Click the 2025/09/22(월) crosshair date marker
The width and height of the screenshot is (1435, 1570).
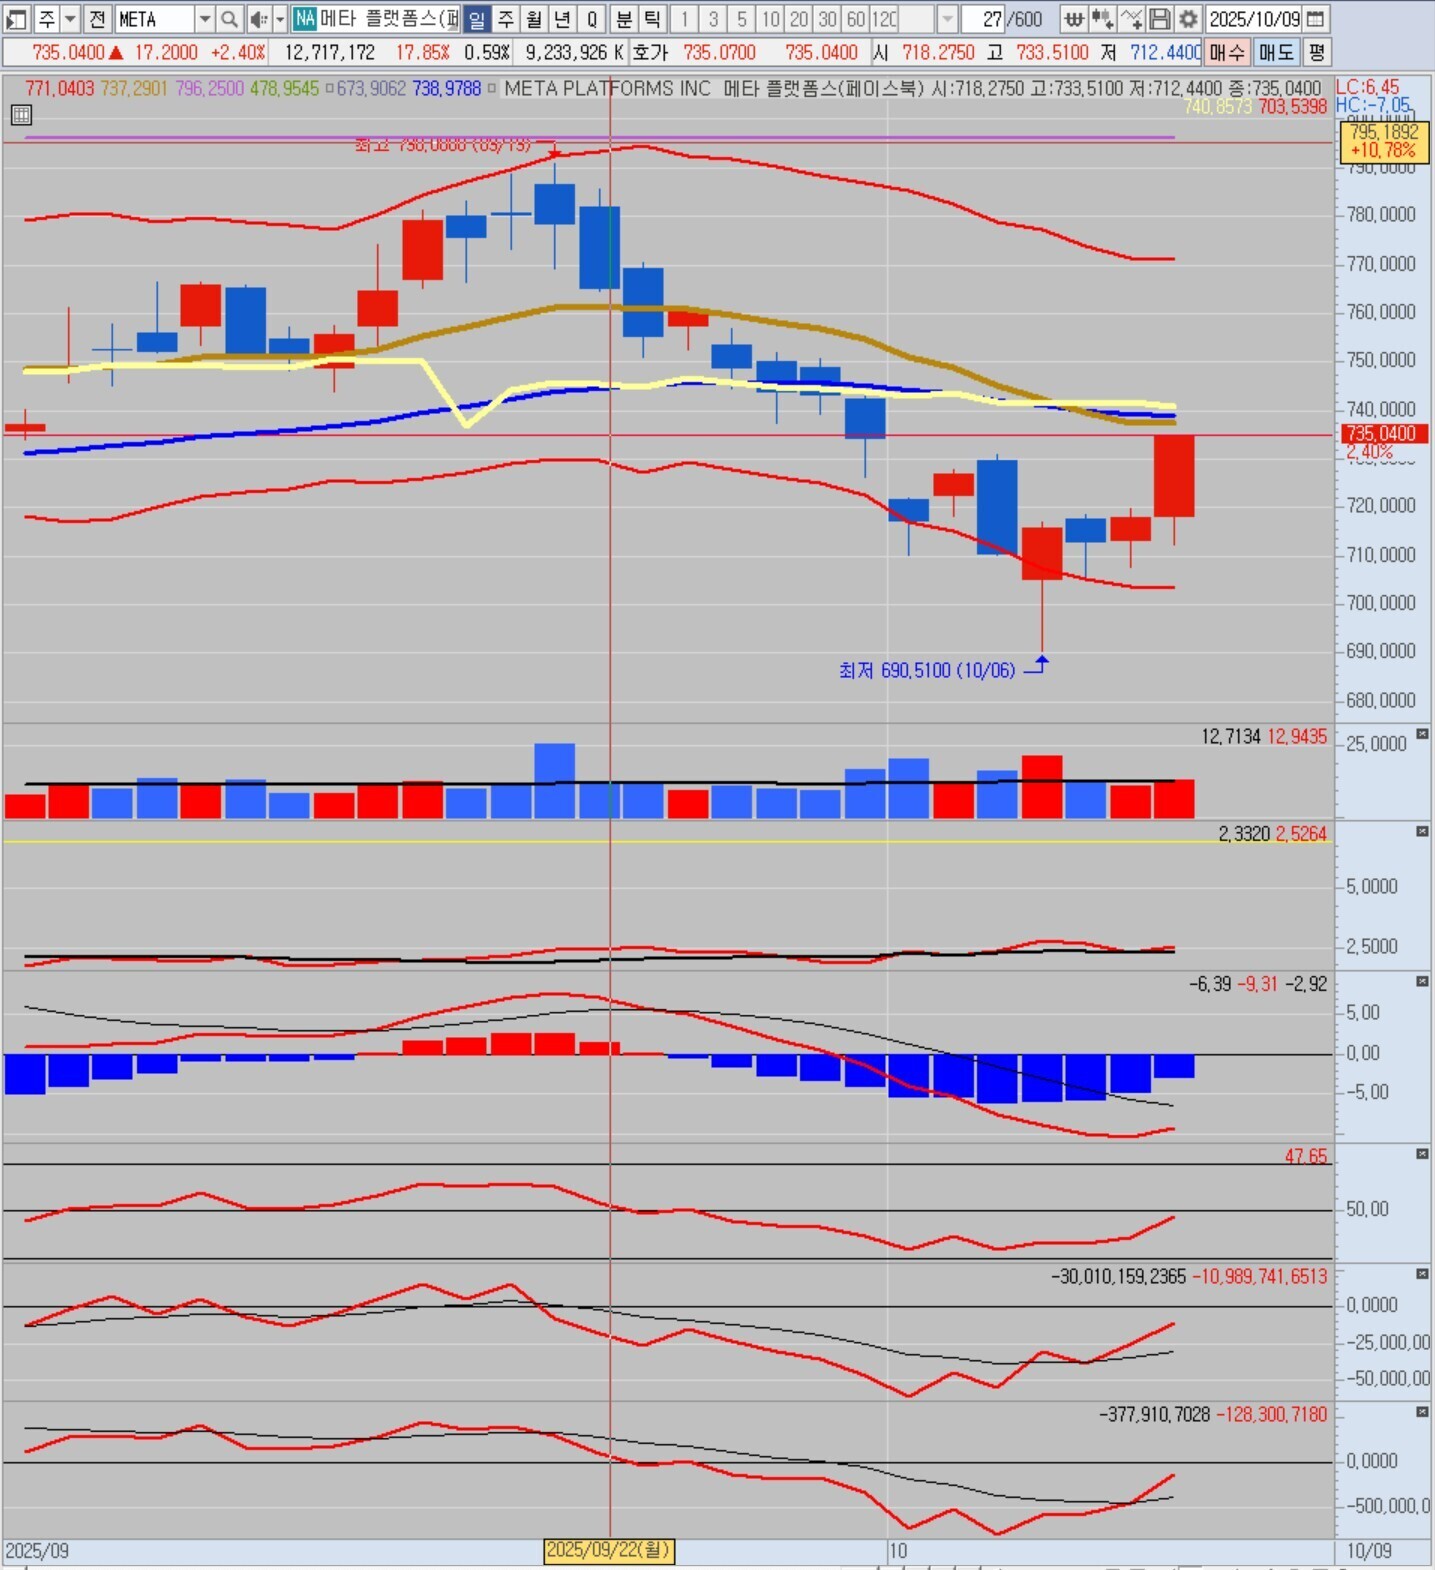609,1551
